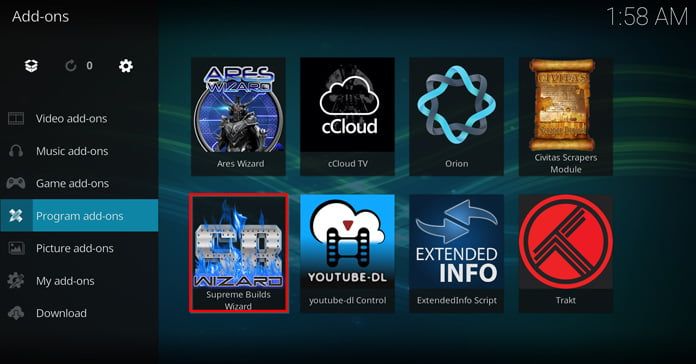Click the Download cloud icon

point(16,313)
